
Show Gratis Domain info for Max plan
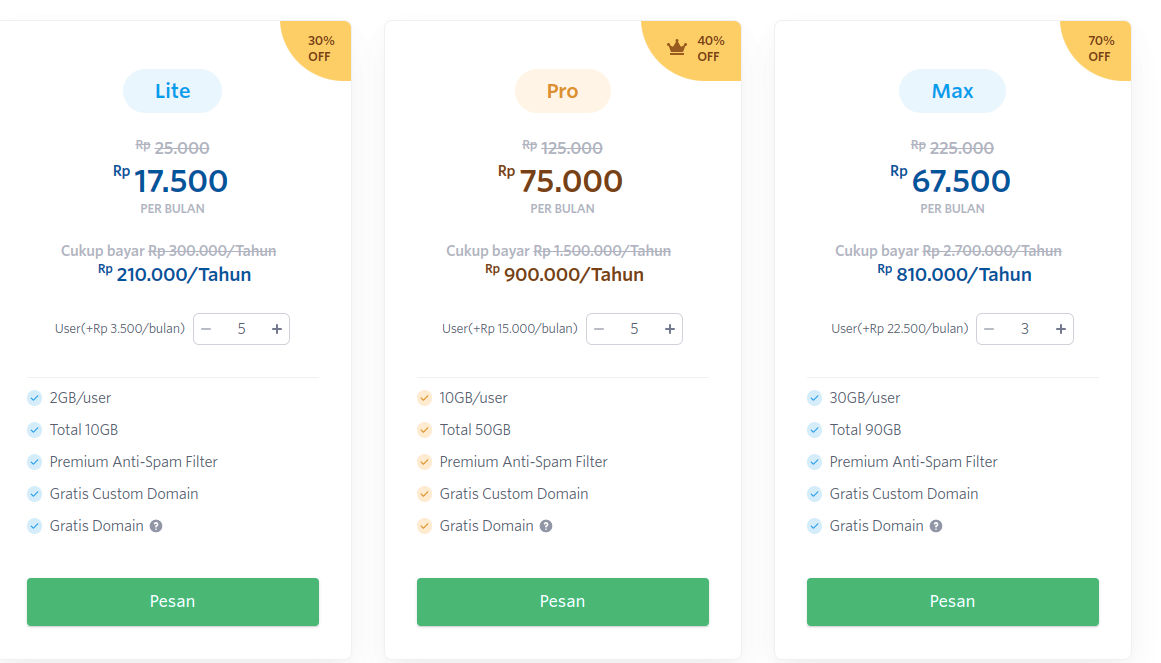[936, 526]
